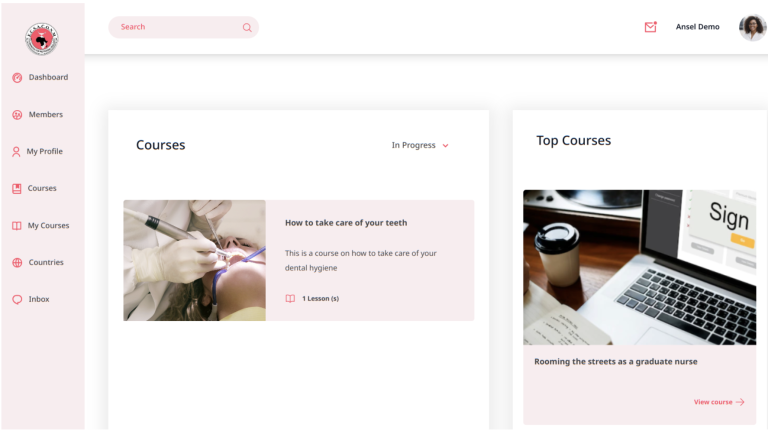Navigate to the Countries menu item
The height and width of the screenshot is (434, 768).
pyautogui.click(x=46, y=263)
